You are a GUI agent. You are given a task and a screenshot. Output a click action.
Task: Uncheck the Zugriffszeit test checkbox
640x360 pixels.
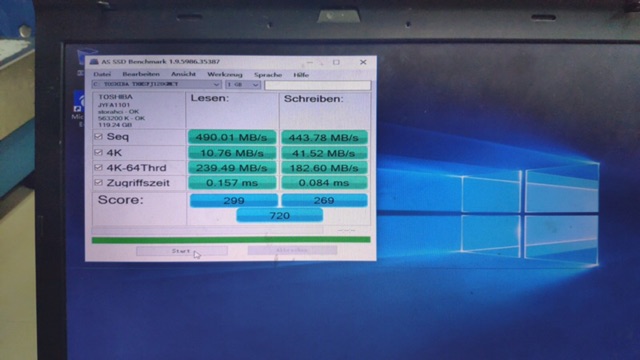pos(98,182)
